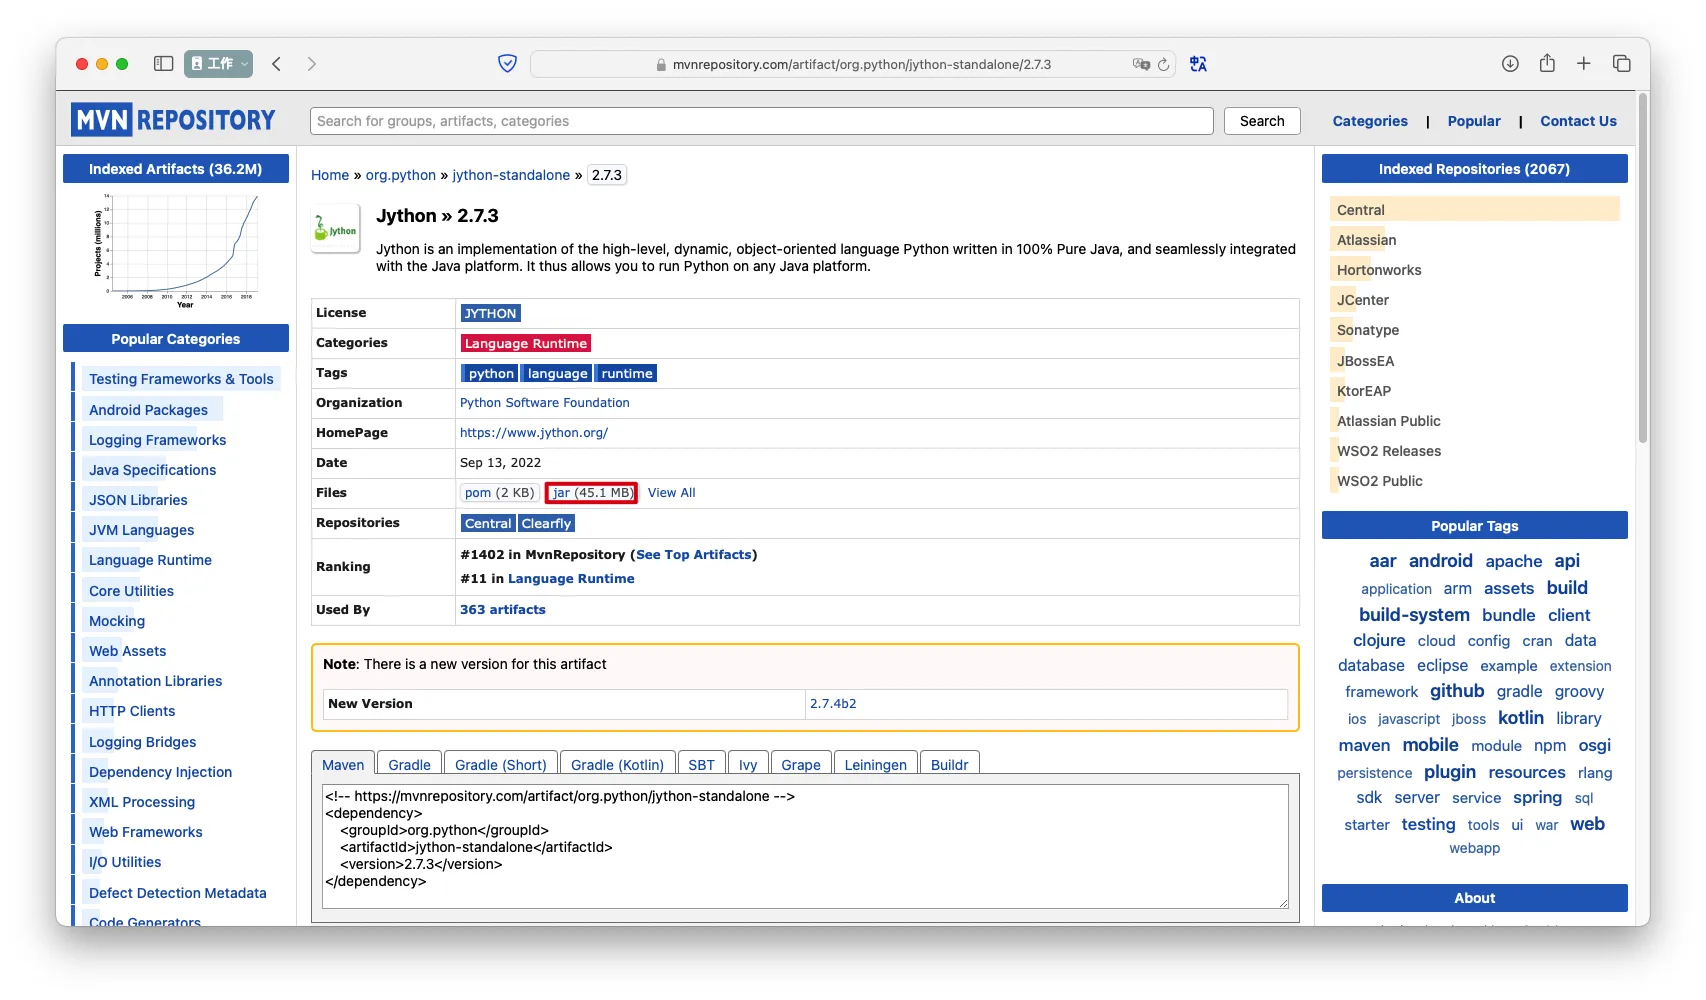The width and height of the screenshot is (1706, 1000).
Task: Open the downloads icon in toolbar
Action: pyautogui.click(x=1510, y=64)
